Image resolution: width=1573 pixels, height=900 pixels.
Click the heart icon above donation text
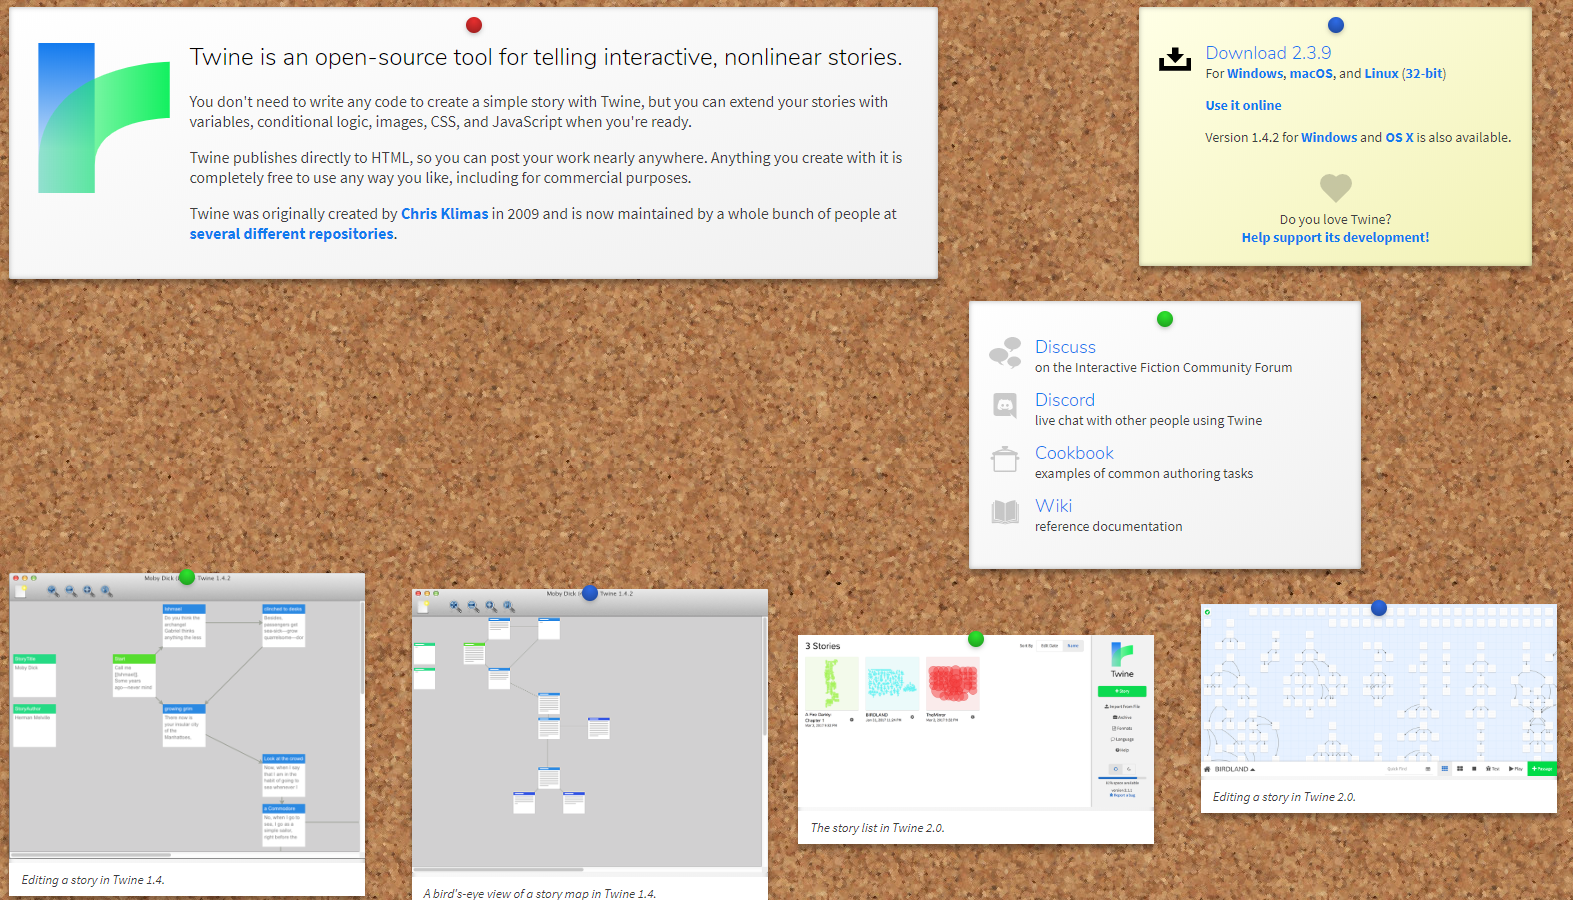click(1336, 188)
